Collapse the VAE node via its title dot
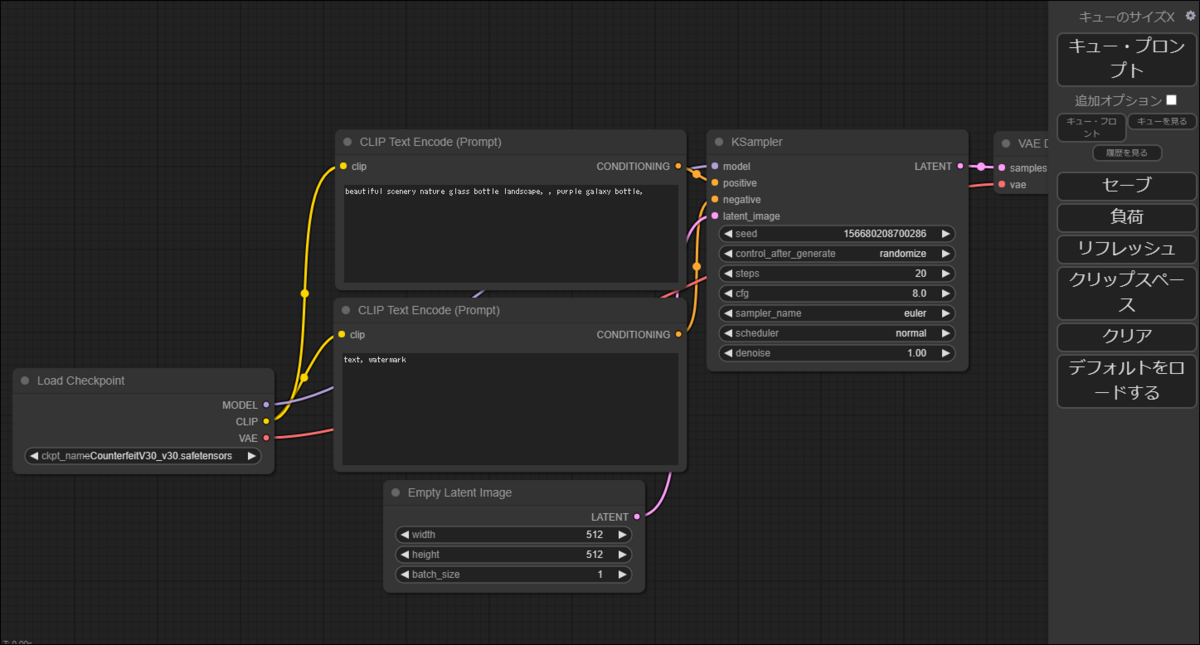Viewport: 1200px width, 645px height. [1006, 144]
